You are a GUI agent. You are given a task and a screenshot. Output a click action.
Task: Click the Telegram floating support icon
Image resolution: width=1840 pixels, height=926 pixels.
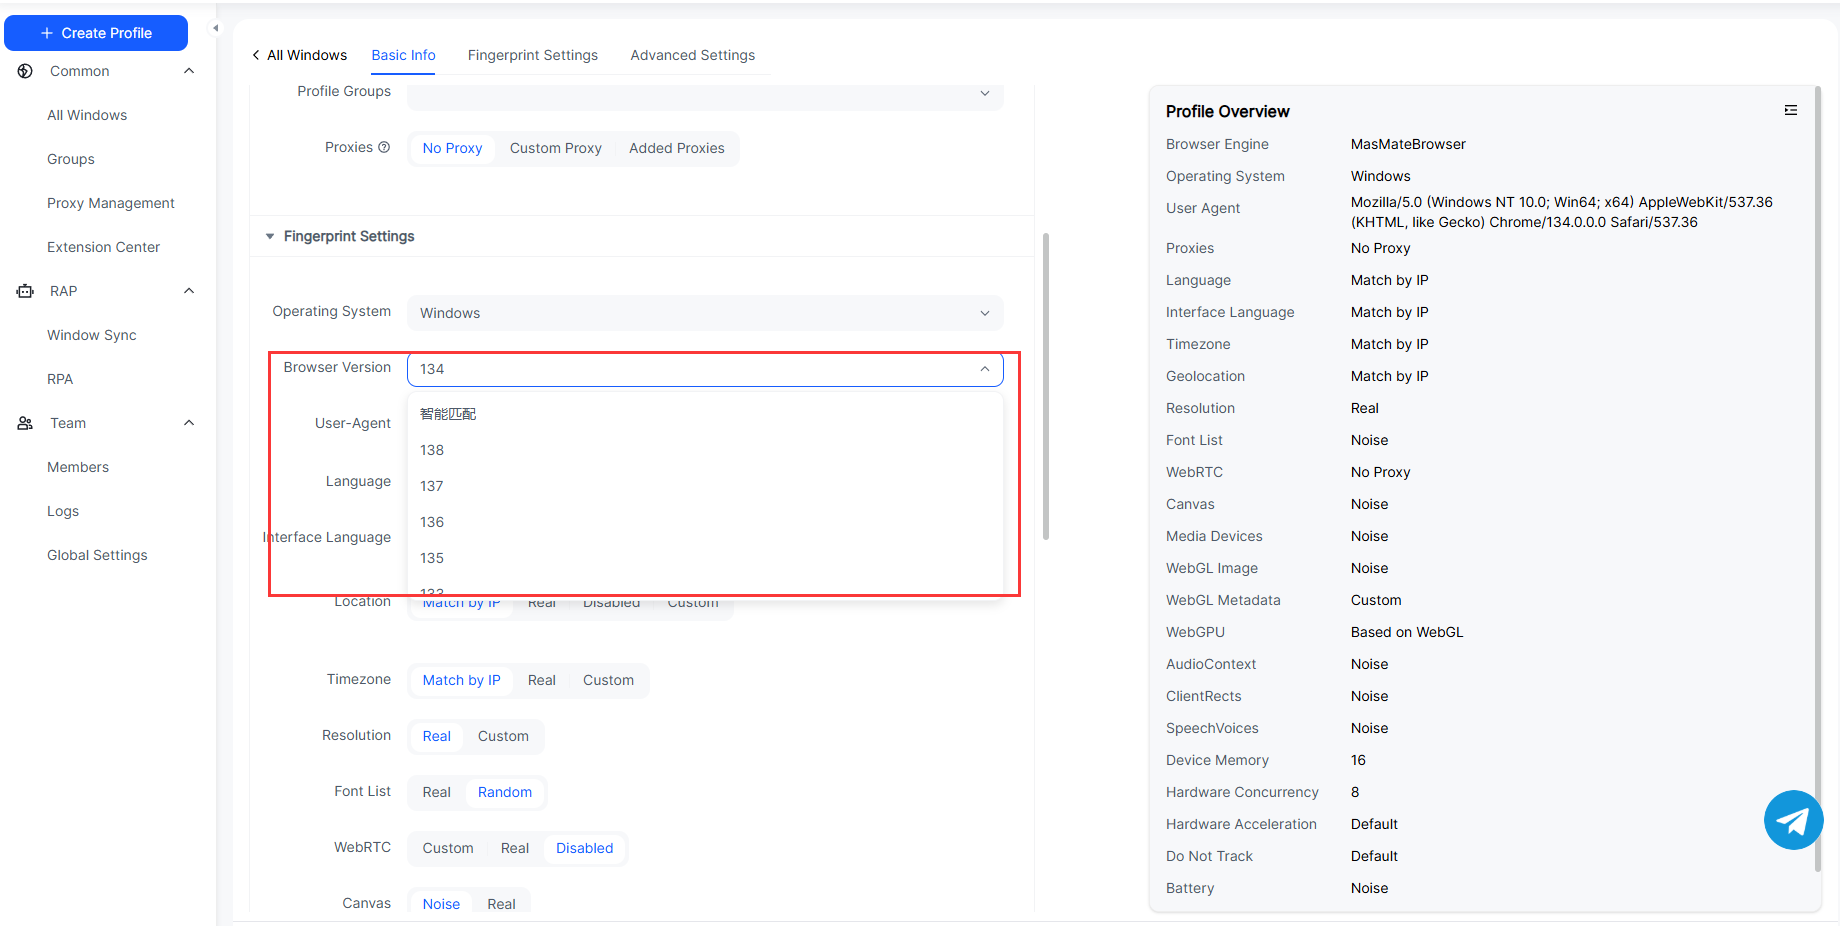click(1792, 820)
